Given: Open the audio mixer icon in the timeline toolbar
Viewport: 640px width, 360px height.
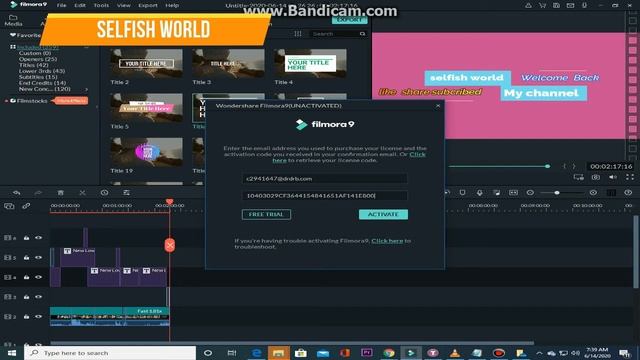Looking at the screenshot, I should pos(496,193).
